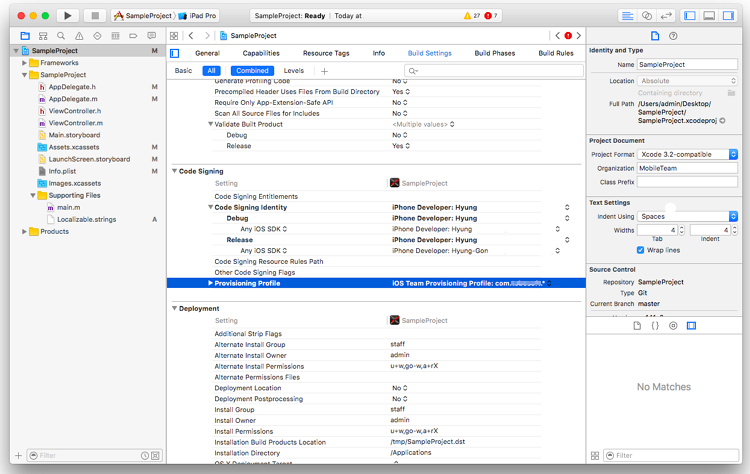Expand the Provisioning Profile row
Screen dimensions: 750x474
tap(210, 284)
